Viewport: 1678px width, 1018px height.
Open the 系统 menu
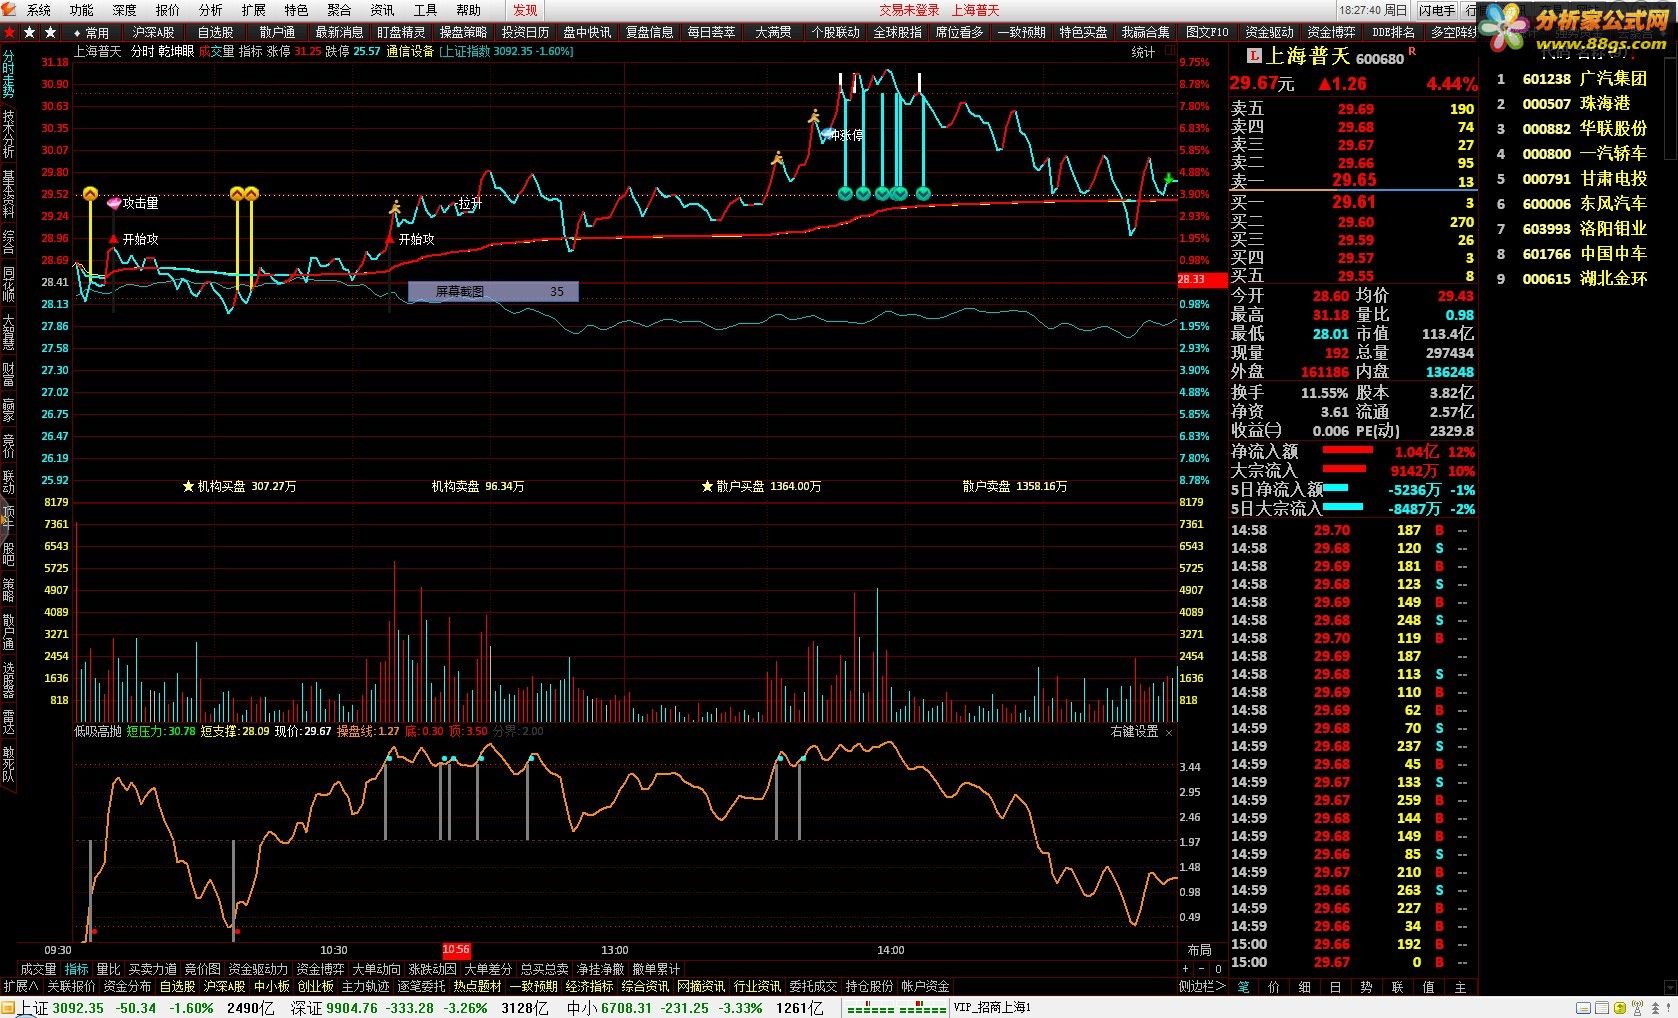pos(38,10)
